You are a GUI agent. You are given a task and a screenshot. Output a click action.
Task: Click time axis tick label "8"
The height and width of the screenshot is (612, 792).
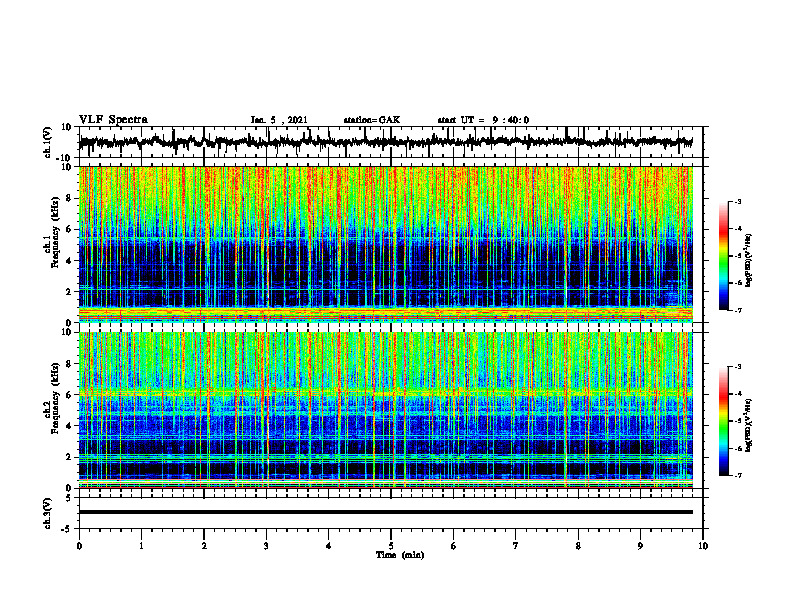pos(578,546)
